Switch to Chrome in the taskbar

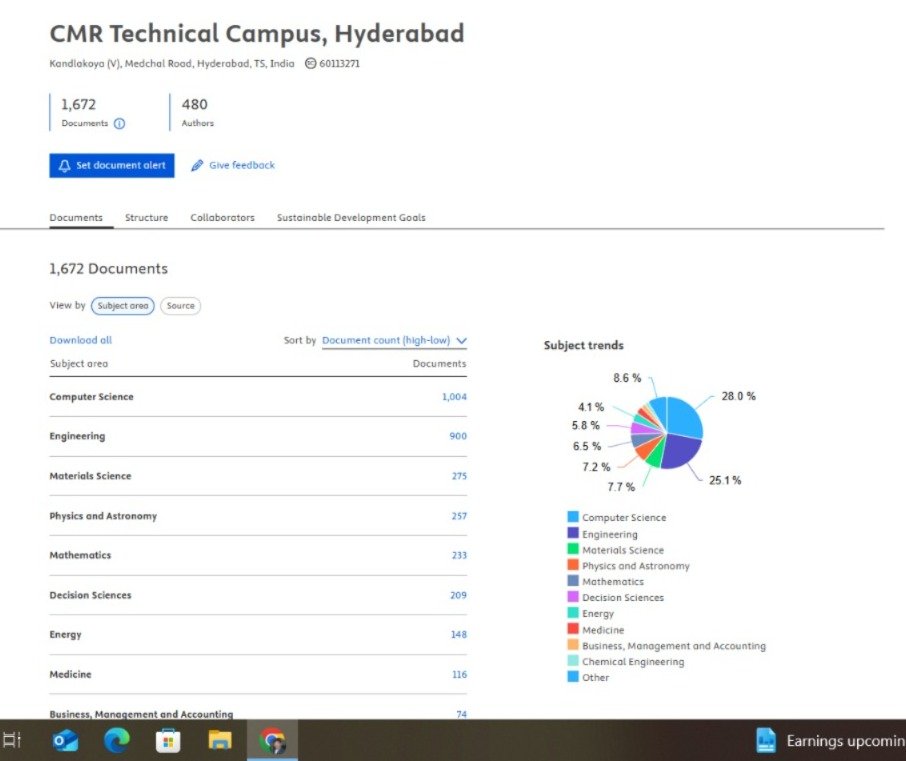click(272, 741)
